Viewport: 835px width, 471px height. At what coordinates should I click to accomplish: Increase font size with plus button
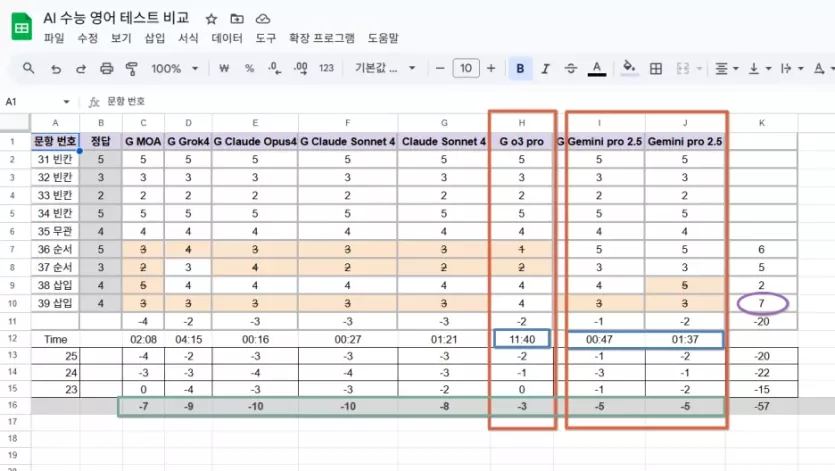coord(491,68)
